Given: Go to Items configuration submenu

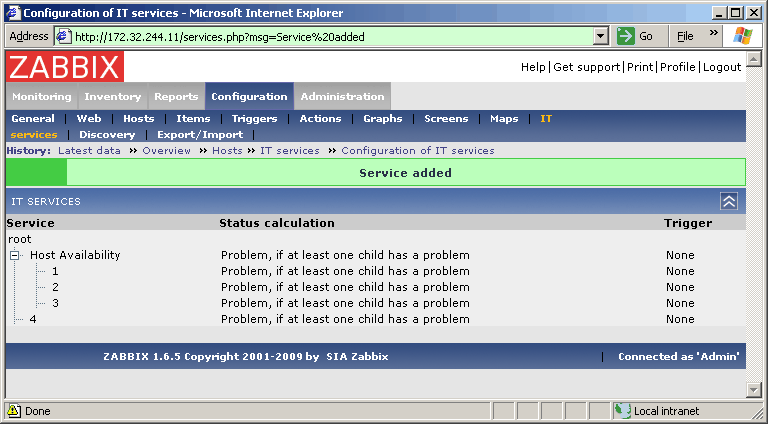Looking at the screenshot, I should pyautogui.click(x=193, y=118).
